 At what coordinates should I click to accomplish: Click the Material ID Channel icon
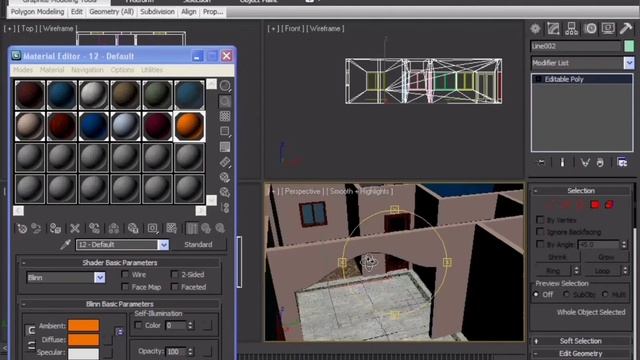(x=152, y=229)
